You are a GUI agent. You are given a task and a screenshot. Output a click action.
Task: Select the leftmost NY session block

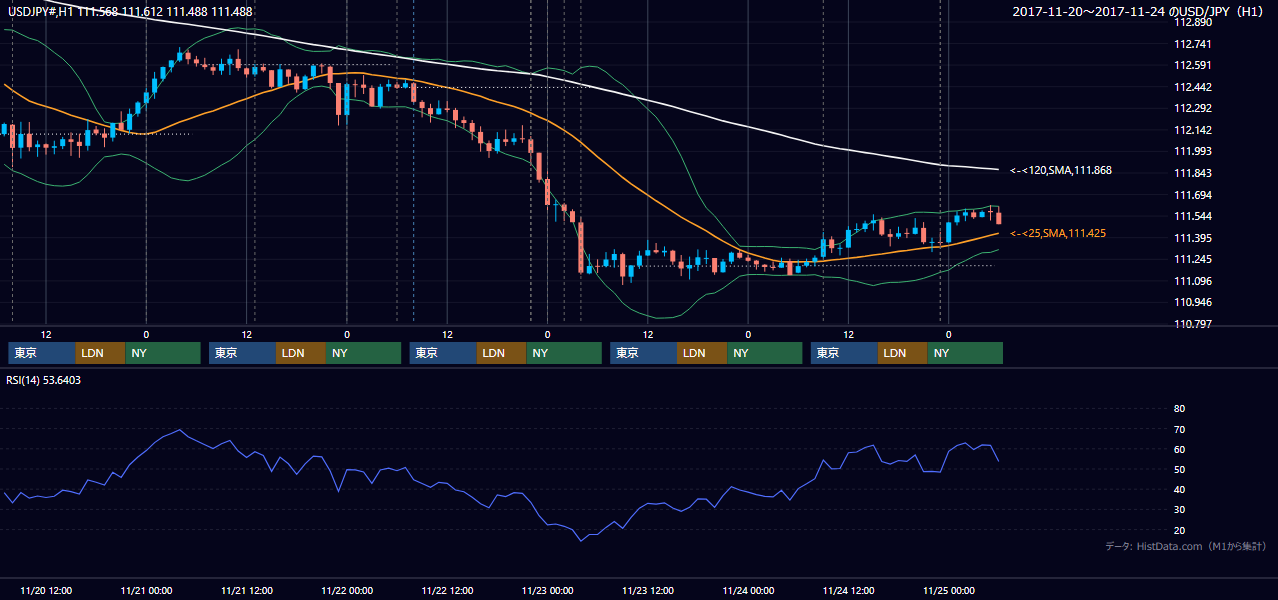[163, 353]
